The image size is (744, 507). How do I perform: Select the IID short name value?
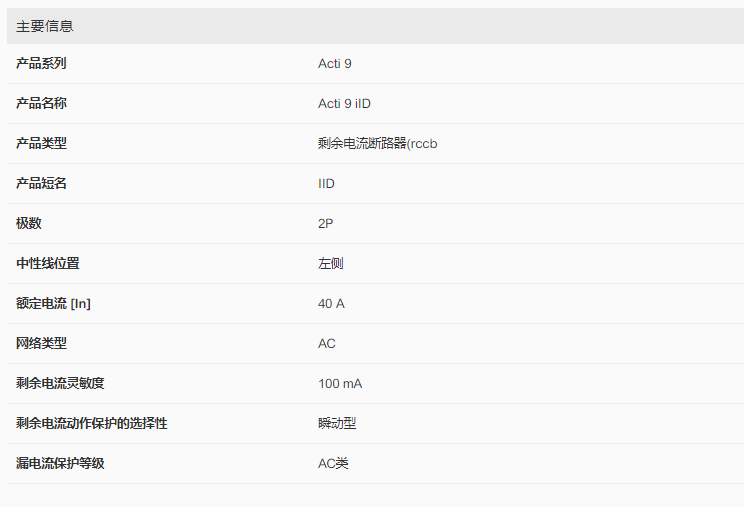326,184
